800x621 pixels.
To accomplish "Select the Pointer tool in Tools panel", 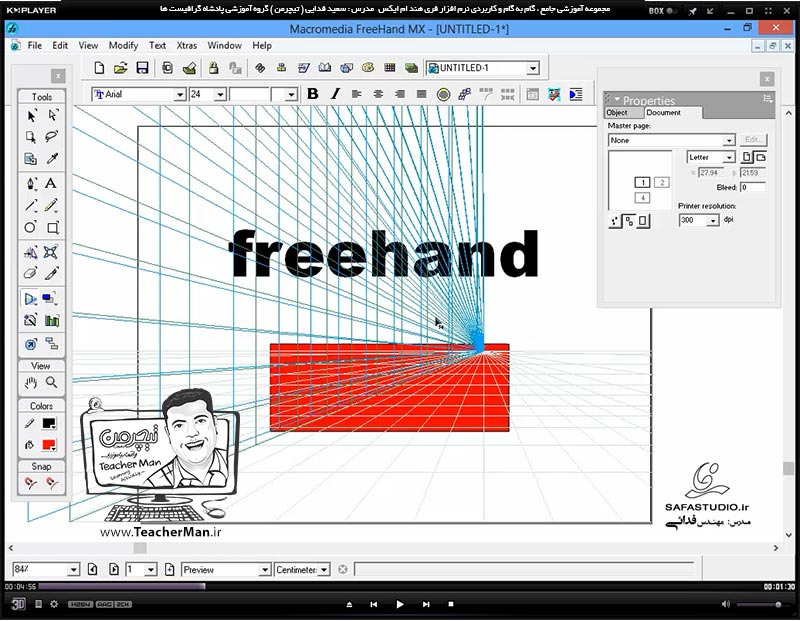I will [31, 116].
